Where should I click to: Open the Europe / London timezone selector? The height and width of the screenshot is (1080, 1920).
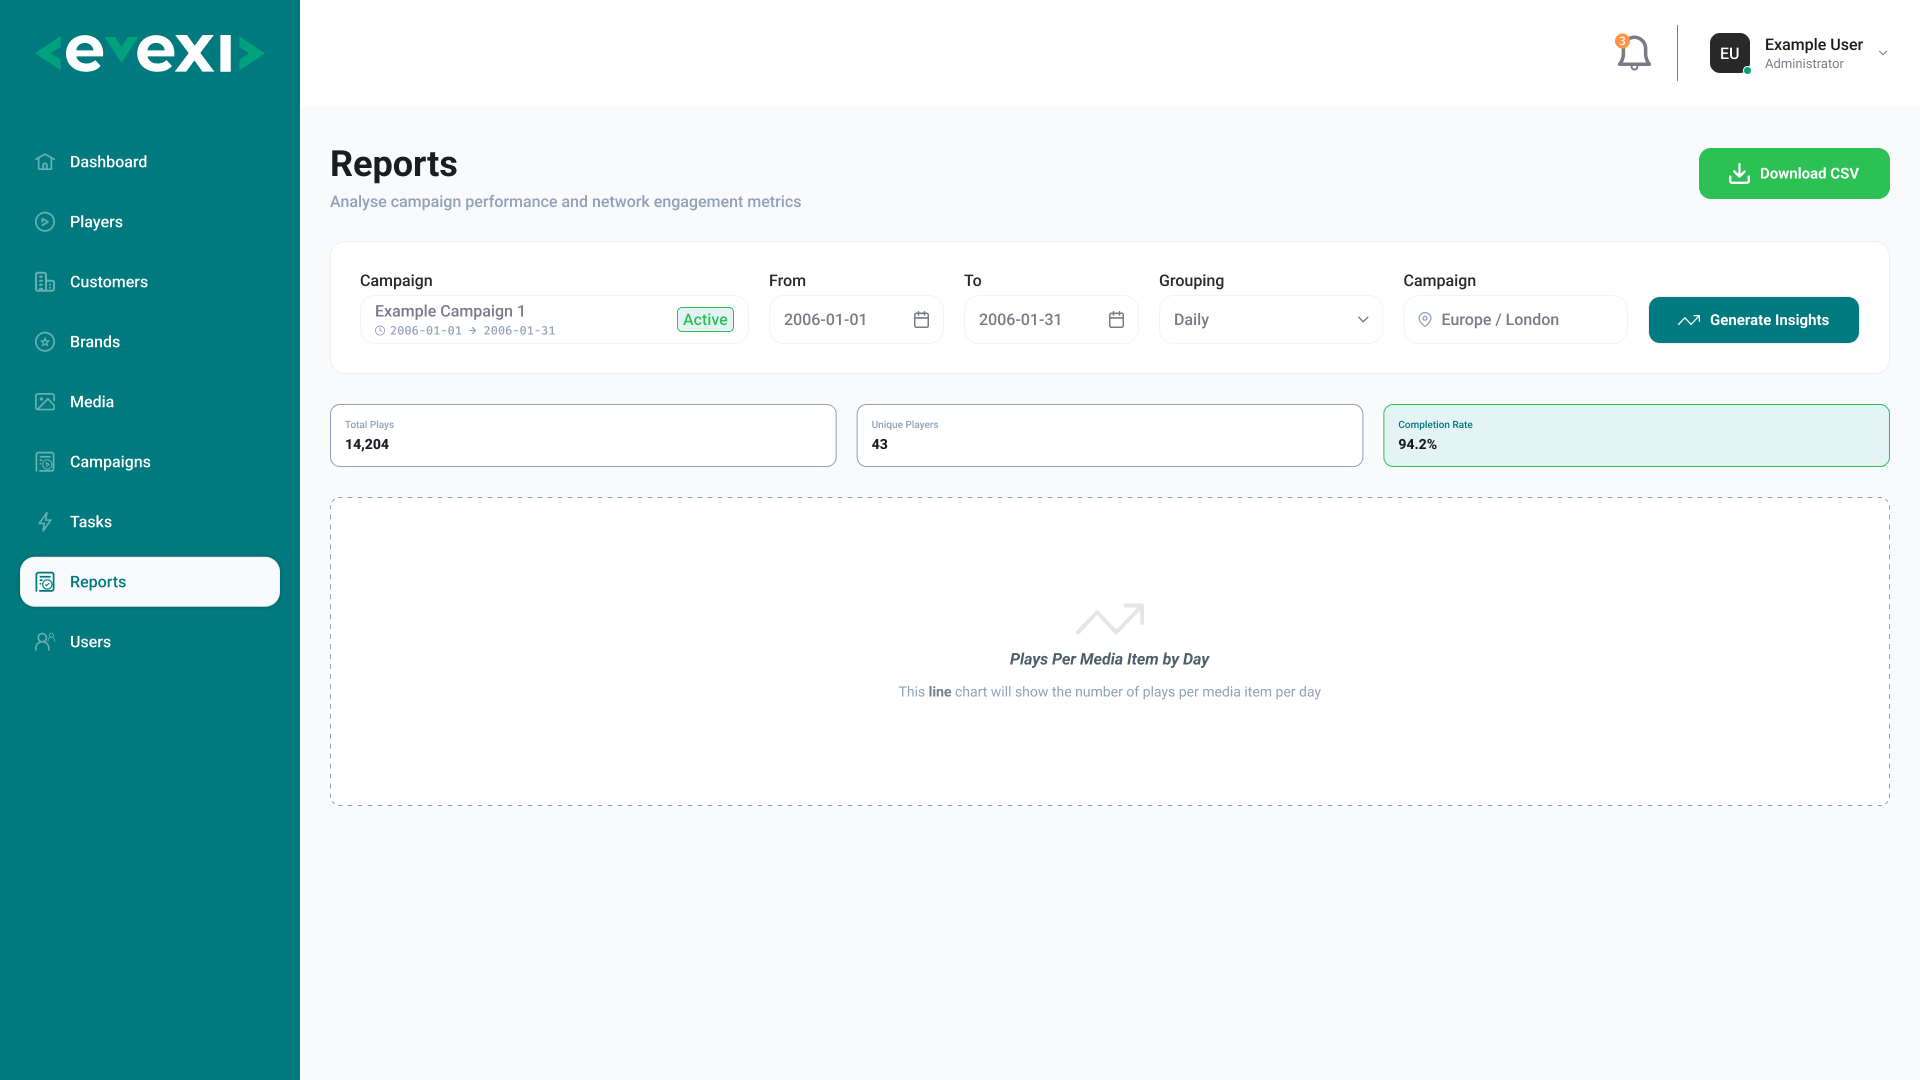1515,320
